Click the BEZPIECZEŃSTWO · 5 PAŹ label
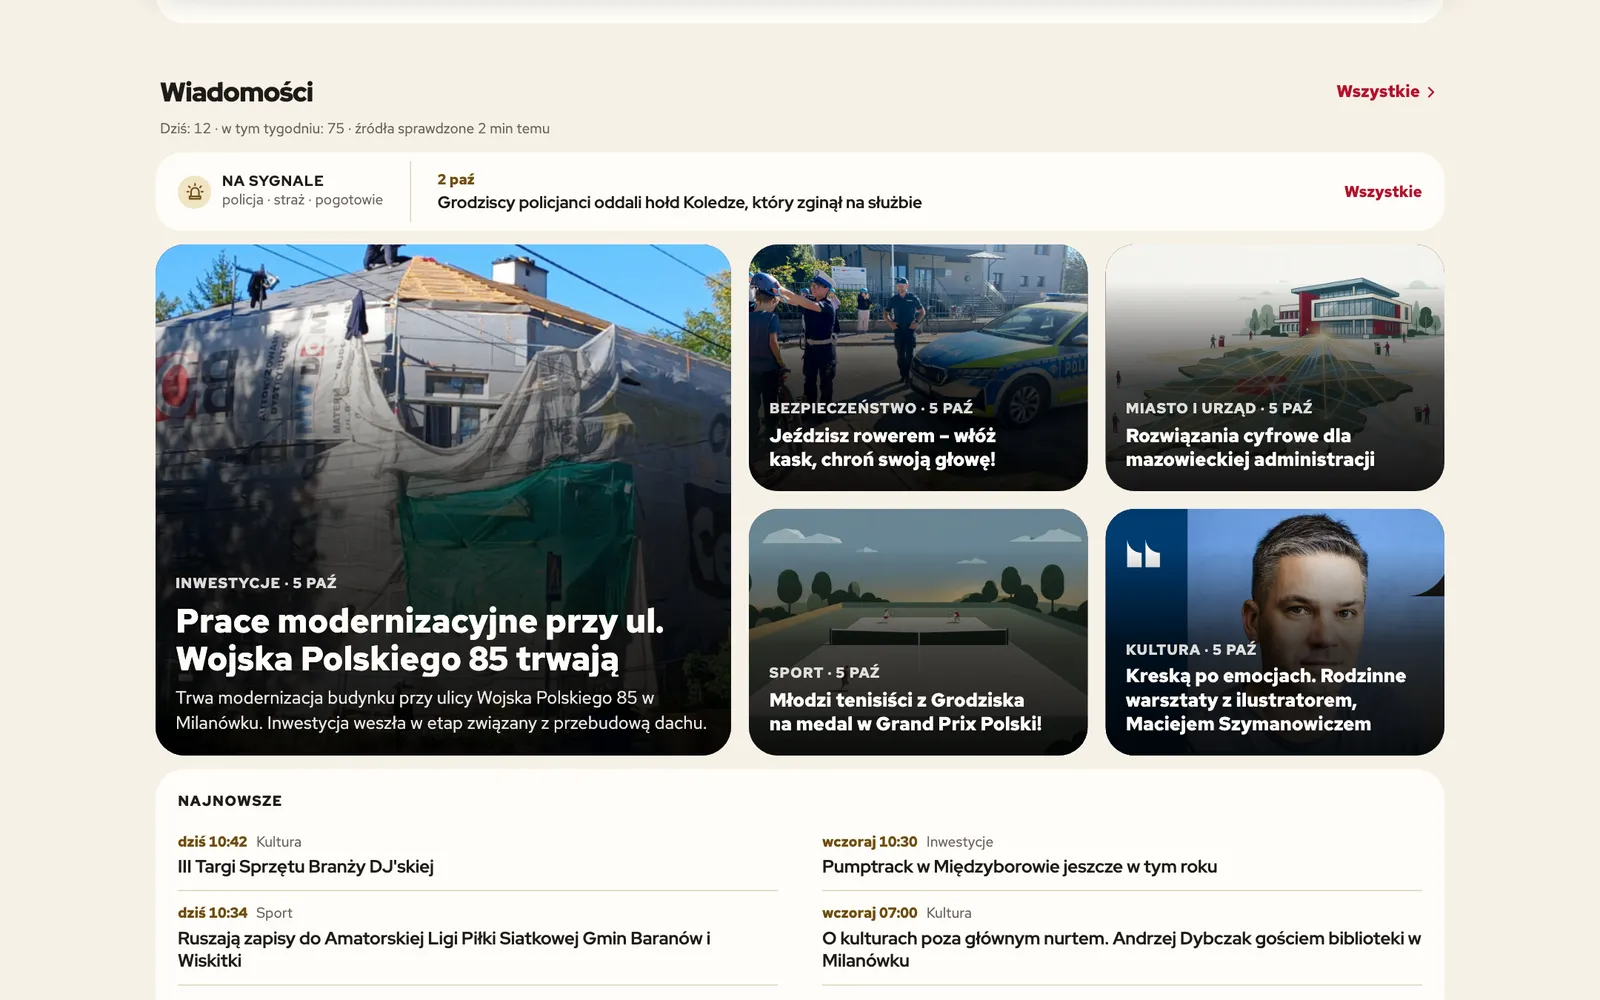Image resolution: width=1600 pixels, height=1000 pixels. pyautogui.click(x=870, y=408)
